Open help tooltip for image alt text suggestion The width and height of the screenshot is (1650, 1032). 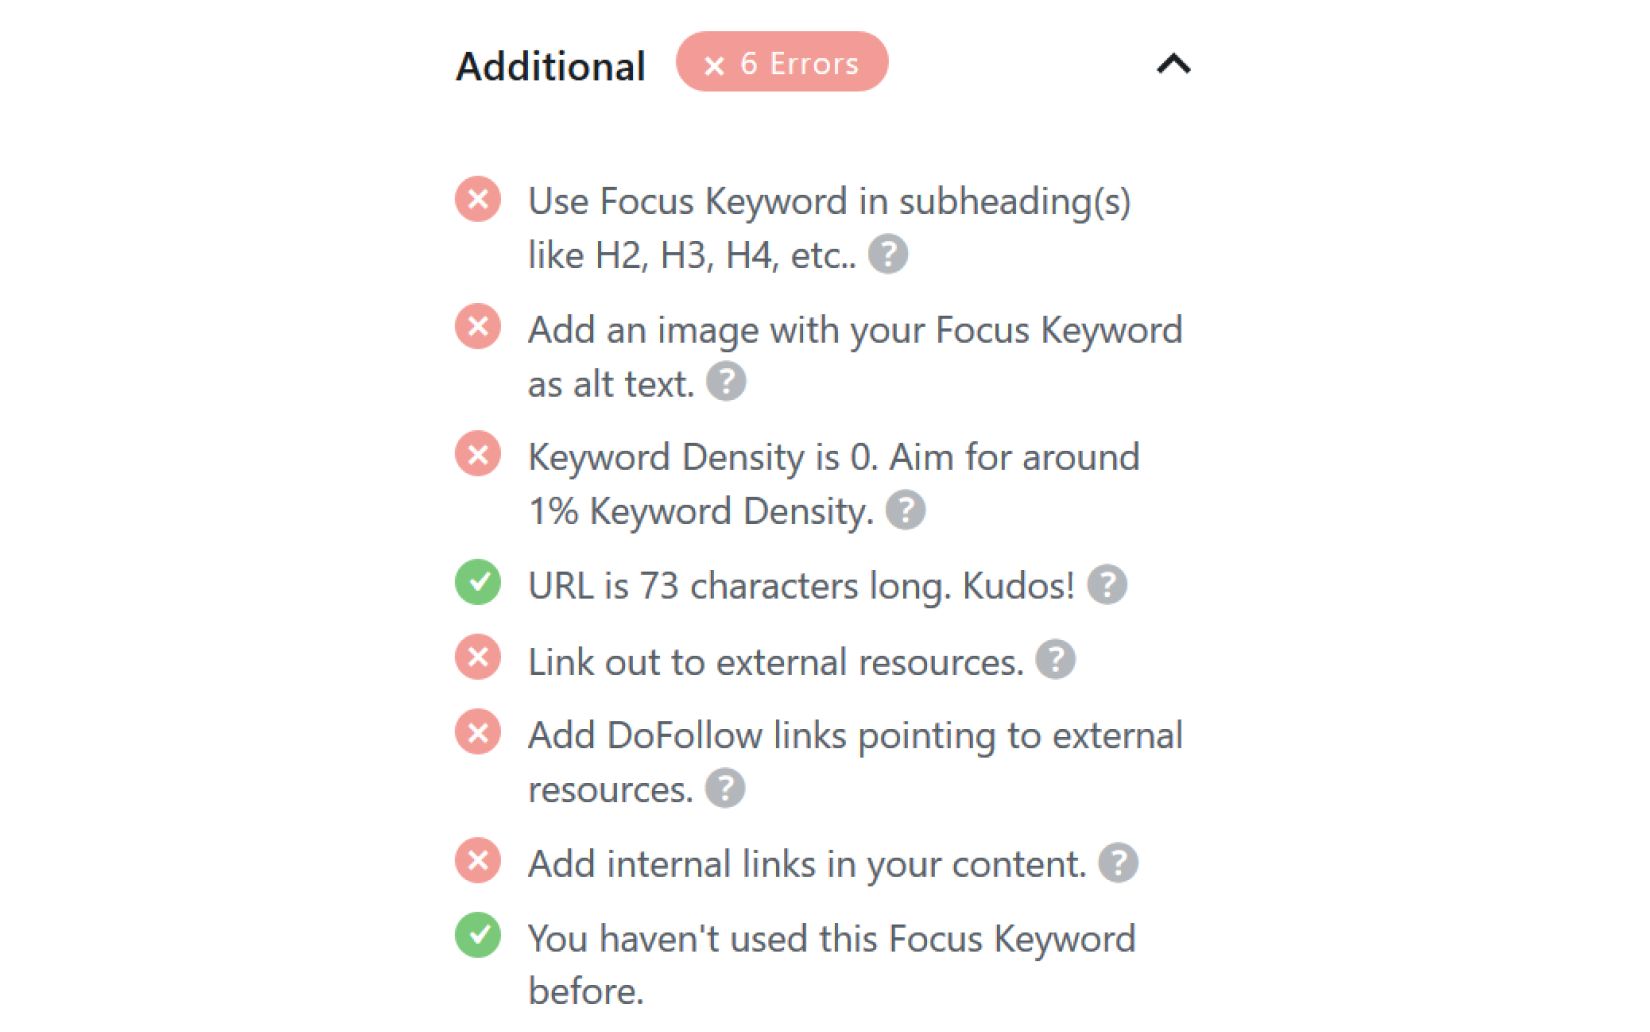point(726,382)
